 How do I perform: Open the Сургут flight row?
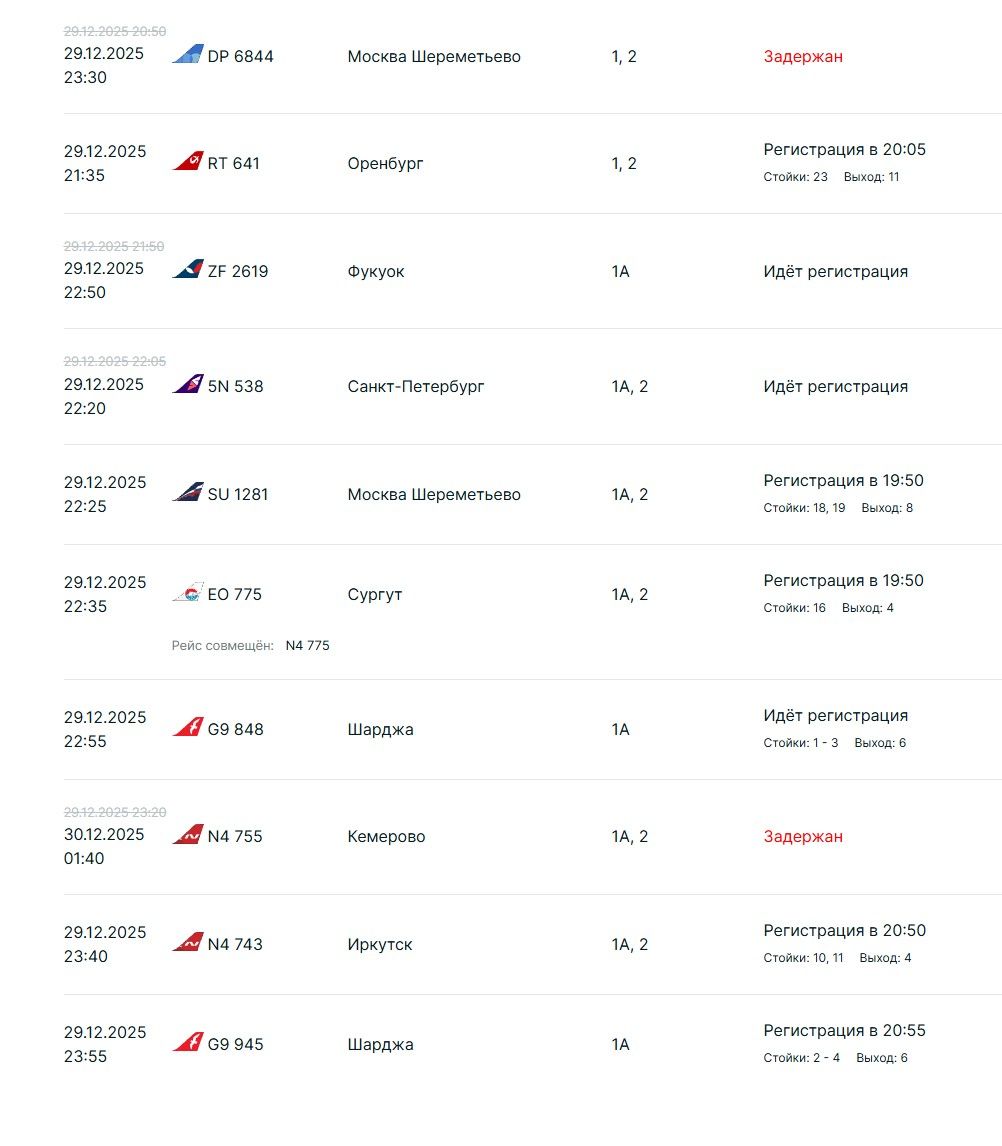point(375,594)
